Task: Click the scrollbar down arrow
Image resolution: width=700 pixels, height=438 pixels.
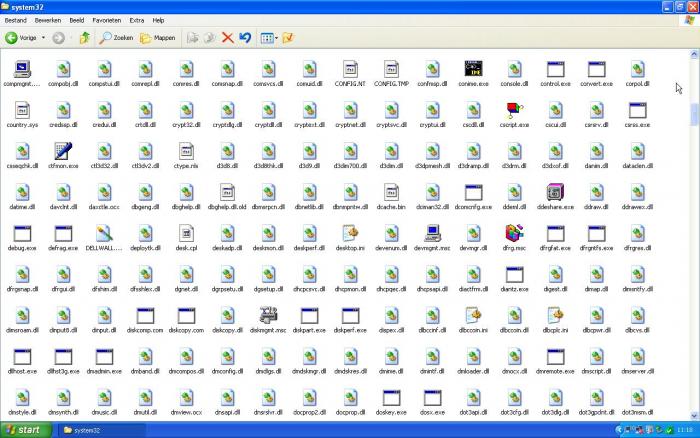Action: (x=694, y=416)
